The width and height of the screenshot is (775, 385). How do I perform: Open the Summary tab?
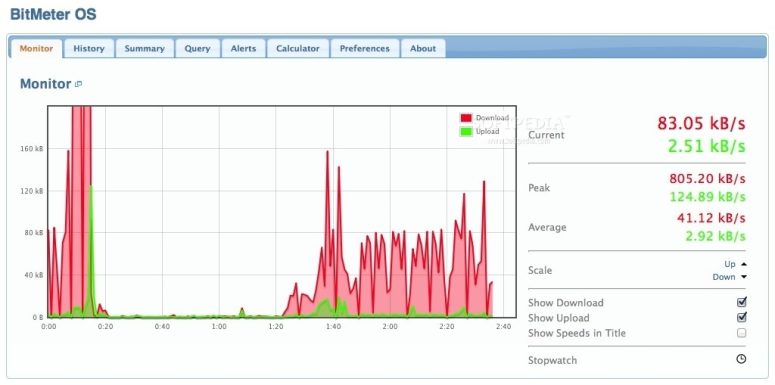click(144, 48)
